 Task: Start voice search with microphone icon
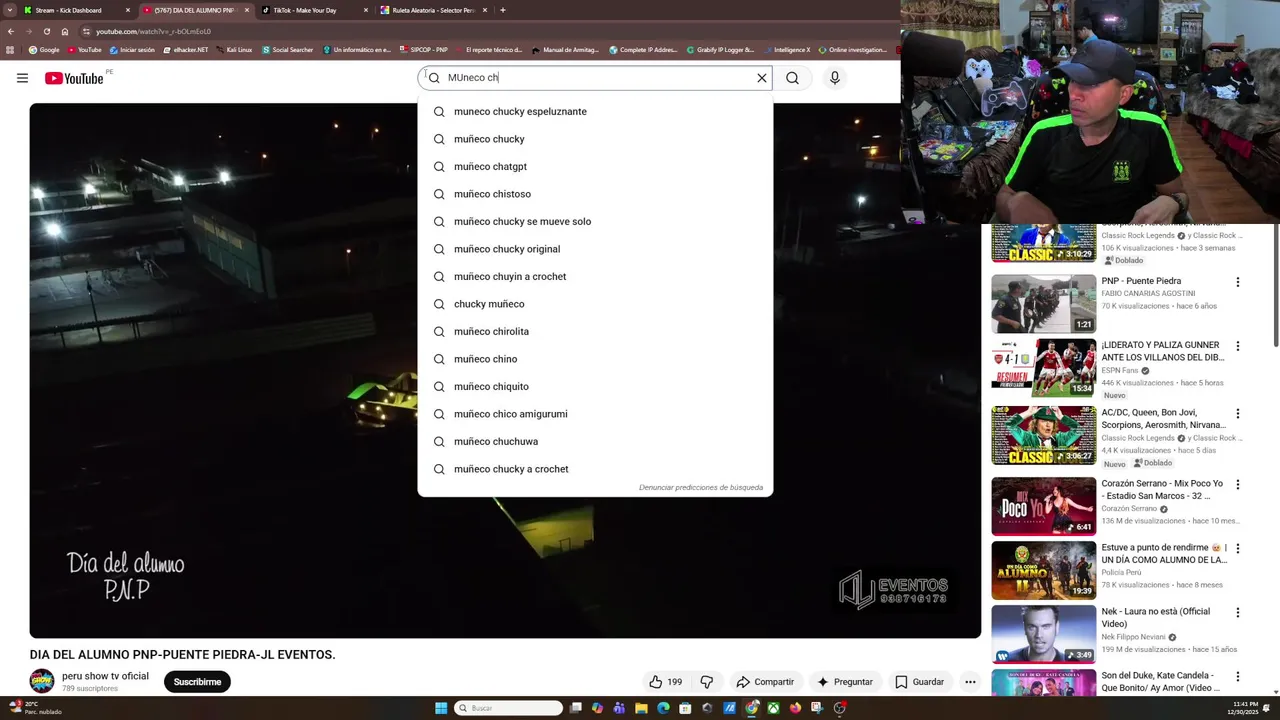(x=834, y=78)
